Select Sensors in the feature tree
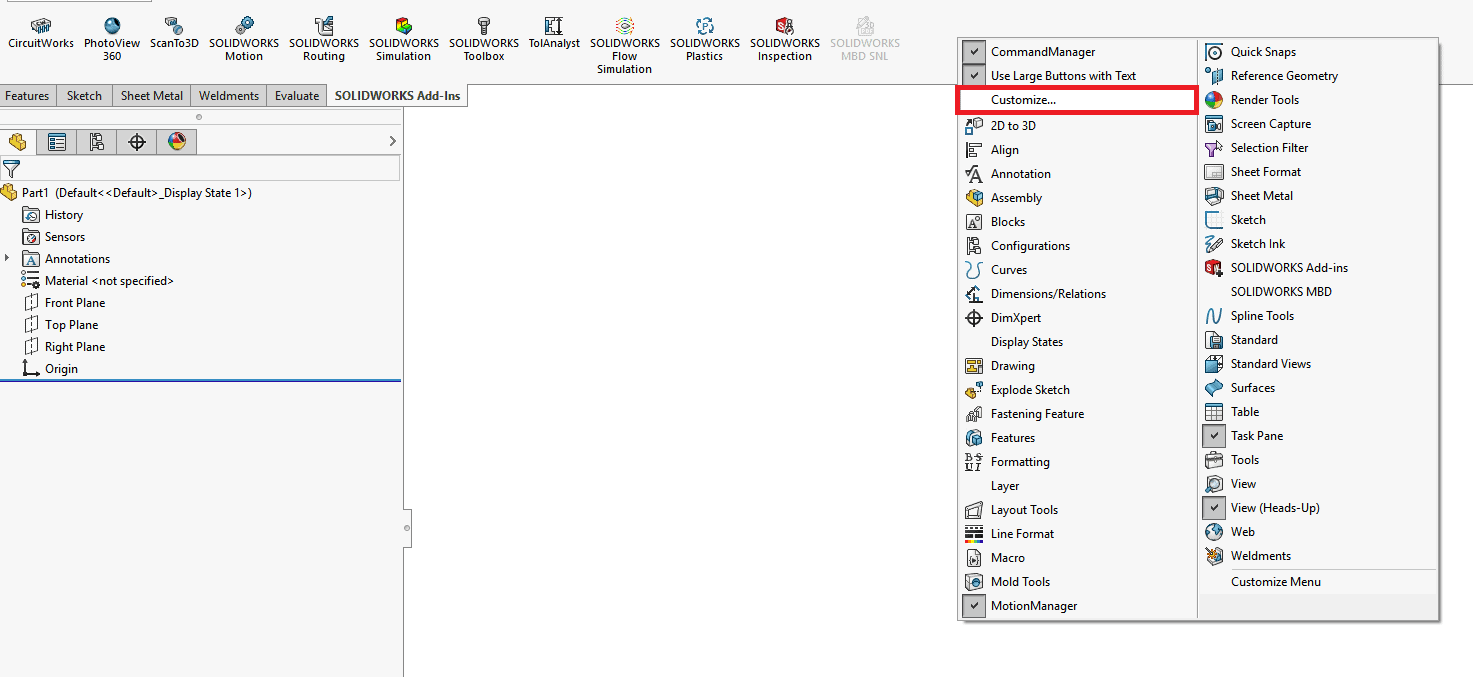 point(53,237)
